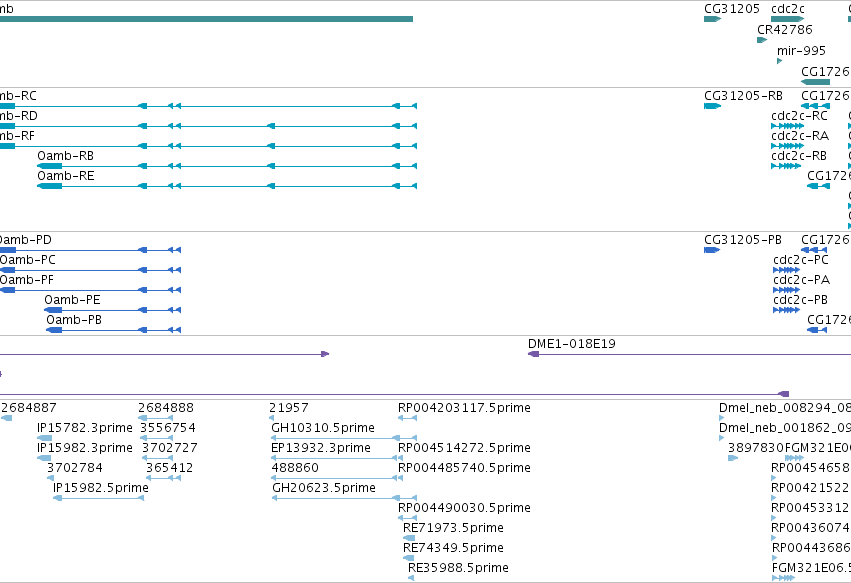
Task: Select the GH20623.5prime EST label
Action: (324, 488)
